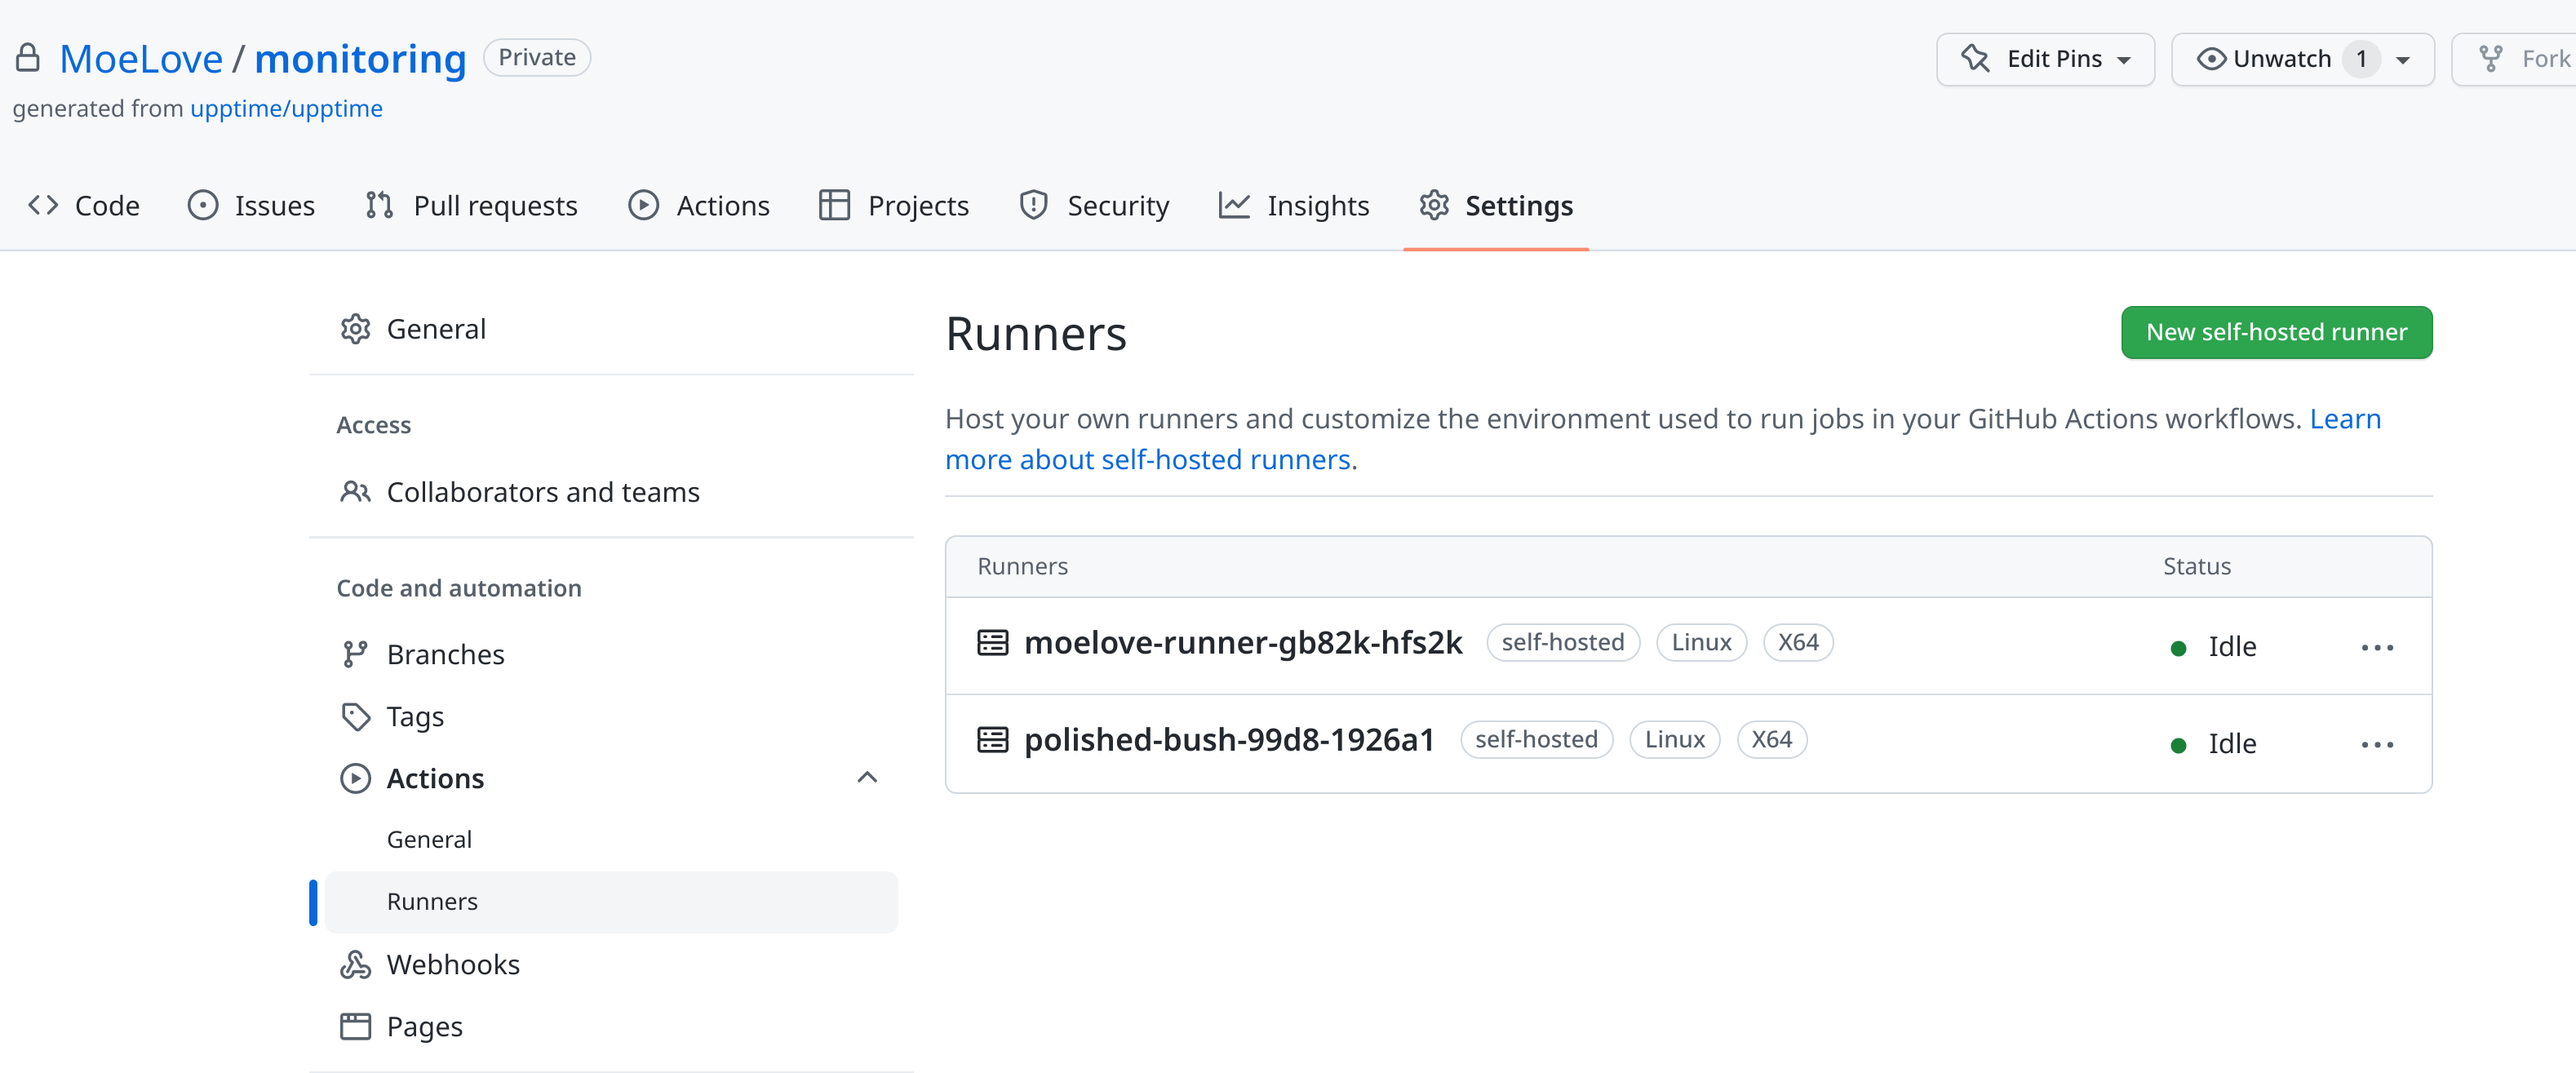Open runner polished-bush-99d8-1926a1 details

1229,739
